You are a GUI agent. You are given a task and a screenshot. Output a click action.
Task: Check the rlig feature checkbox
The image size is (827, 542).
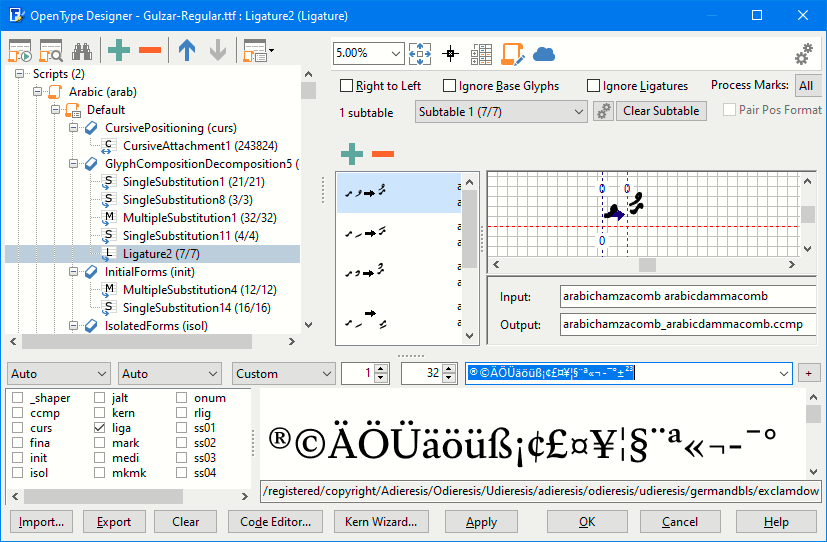point(181,413)
